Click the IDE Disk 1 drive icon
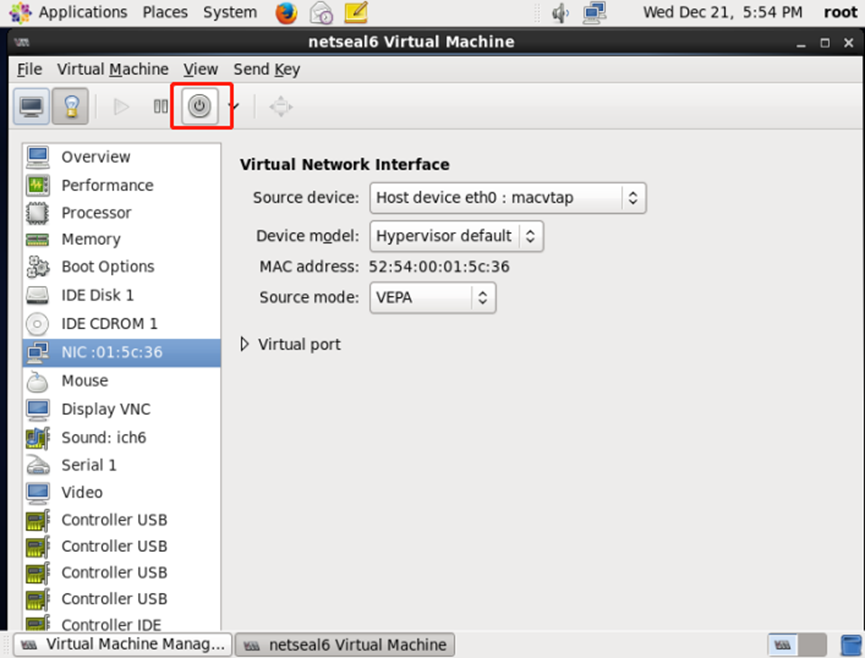 tap(38, 295)
